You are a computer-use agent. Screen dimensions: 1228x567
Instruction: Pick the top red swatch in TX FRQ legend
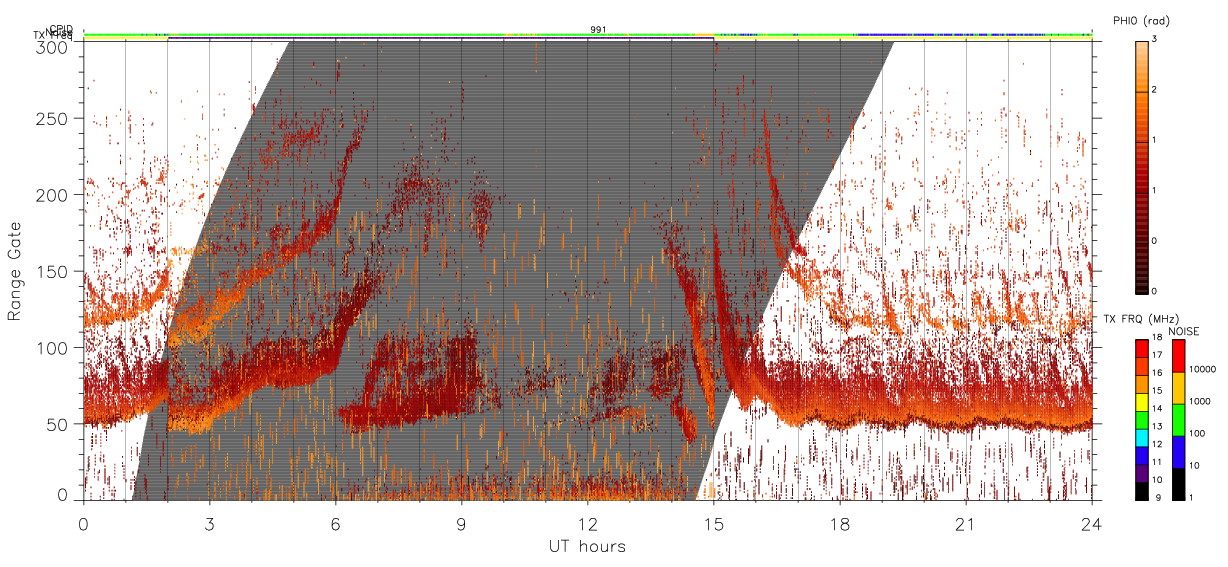(1142, 347)
